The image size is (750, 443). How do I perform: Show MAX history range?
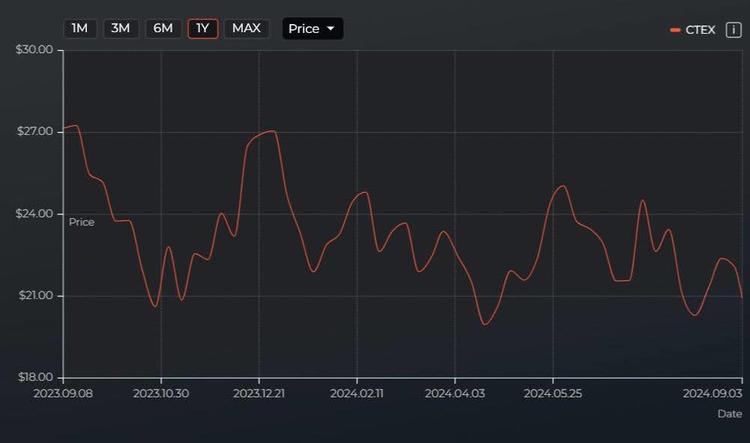pos(246,28)
